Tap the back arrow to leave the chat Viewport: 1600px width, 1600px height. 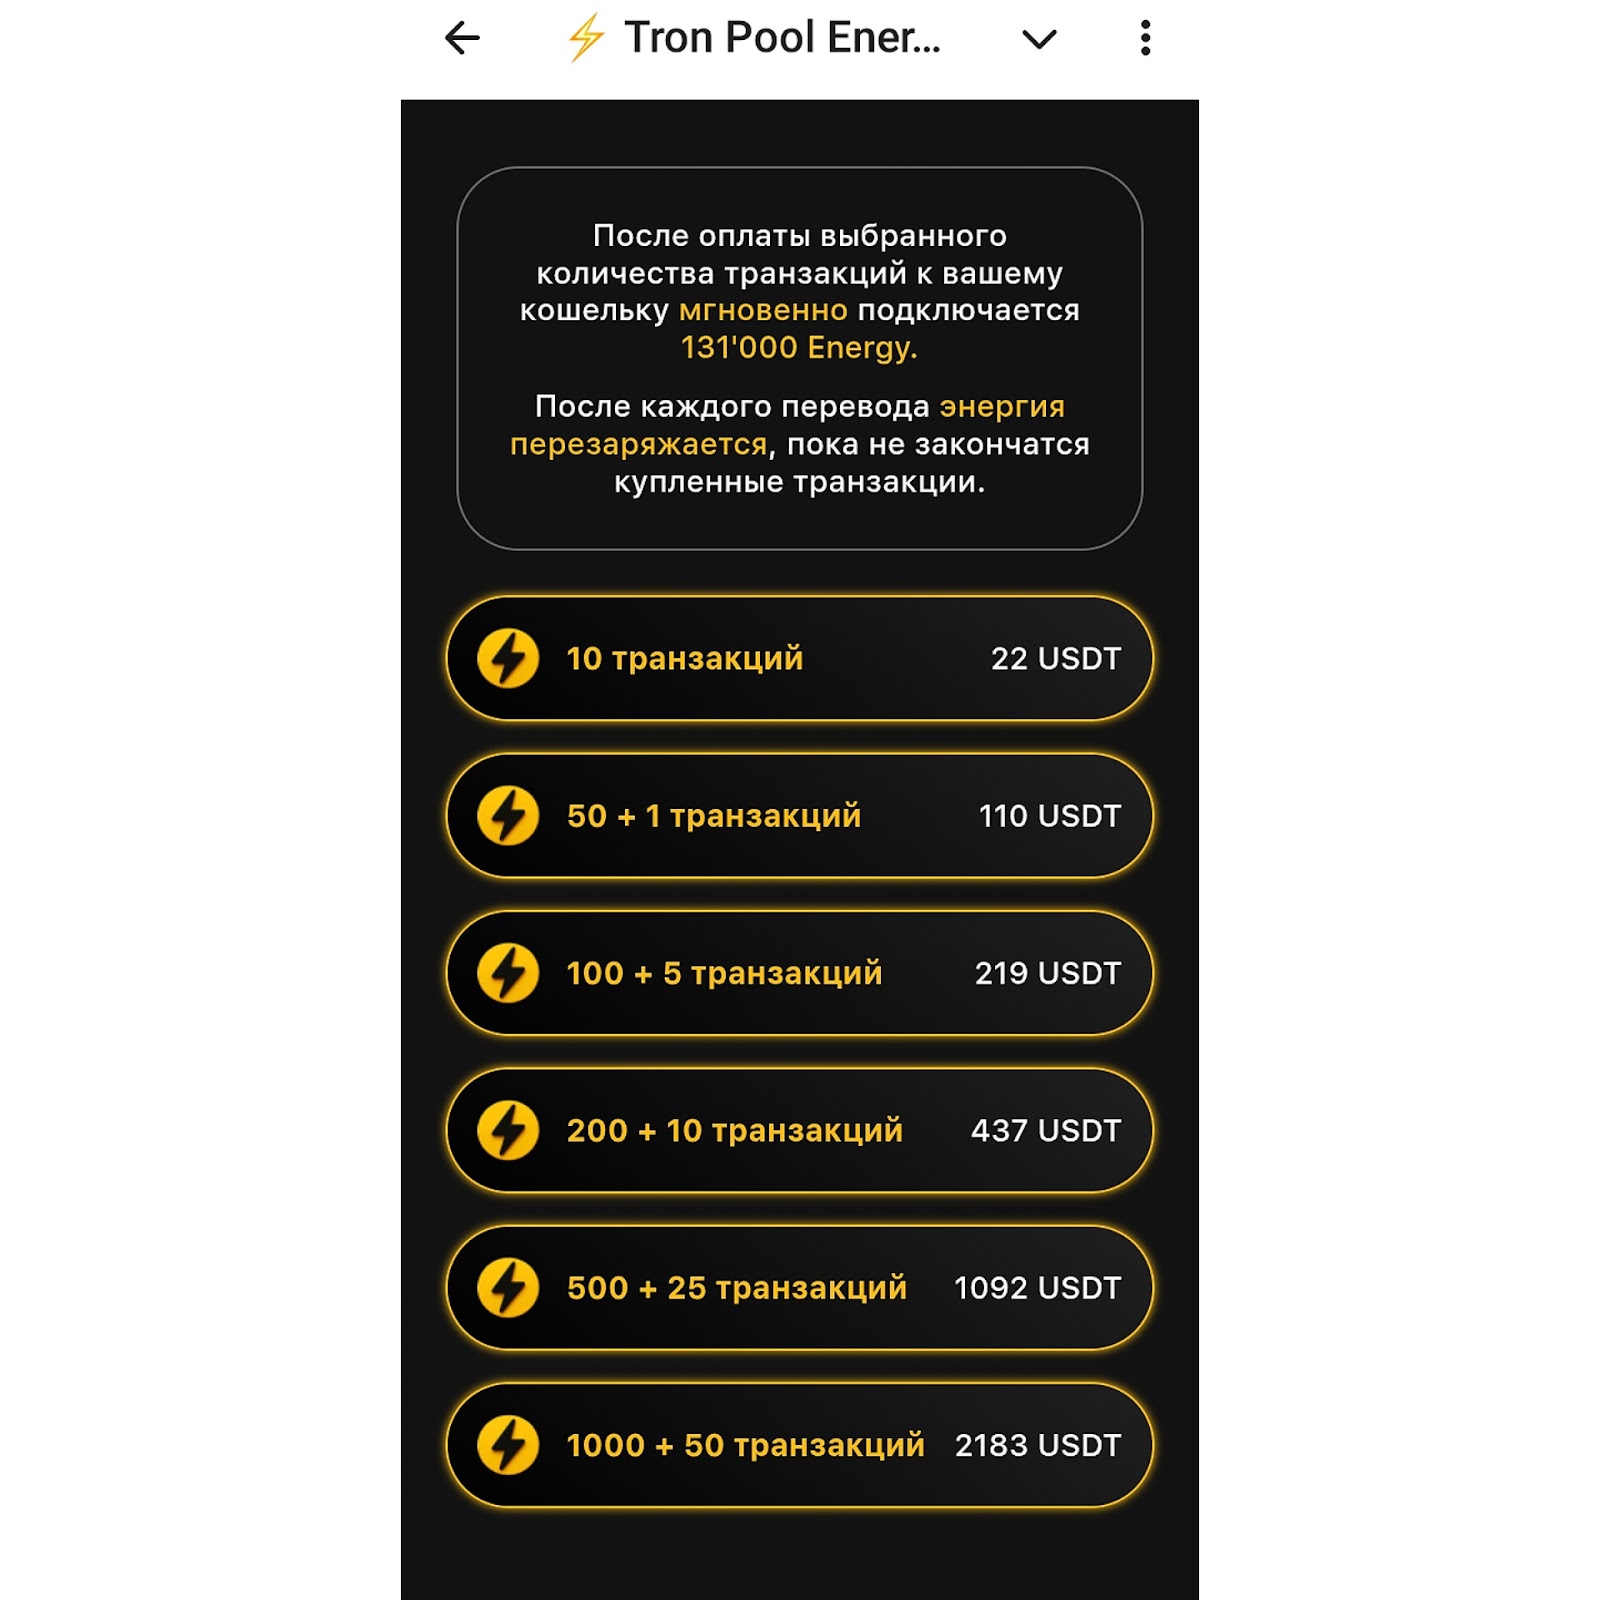(x=461, y=38)
